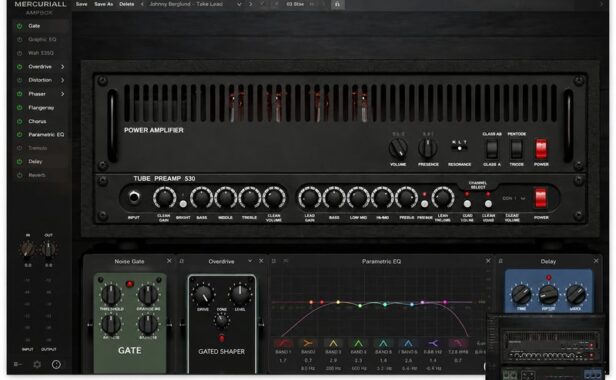Image resolution: width=616 pixels, height=380 pixels.
Task: Toggle the red Power switch on the power amplifier
Action: (541, 149)
